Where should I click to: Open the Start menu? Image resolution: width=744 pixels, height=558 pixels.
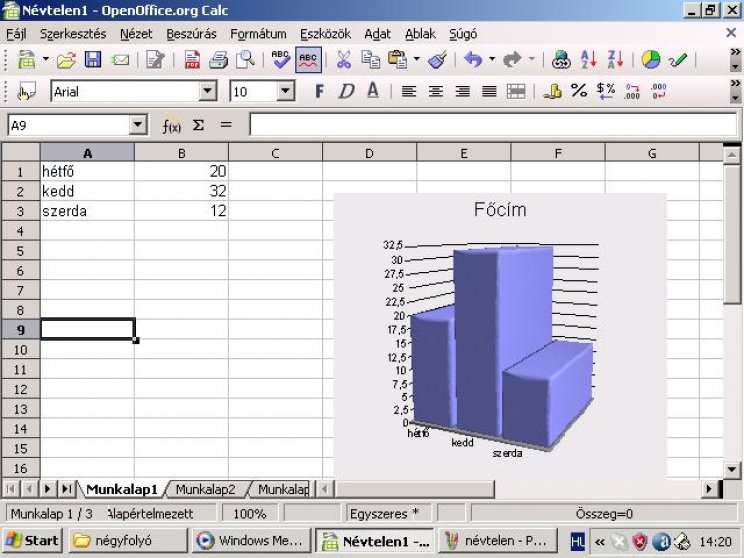click(33, 540)
